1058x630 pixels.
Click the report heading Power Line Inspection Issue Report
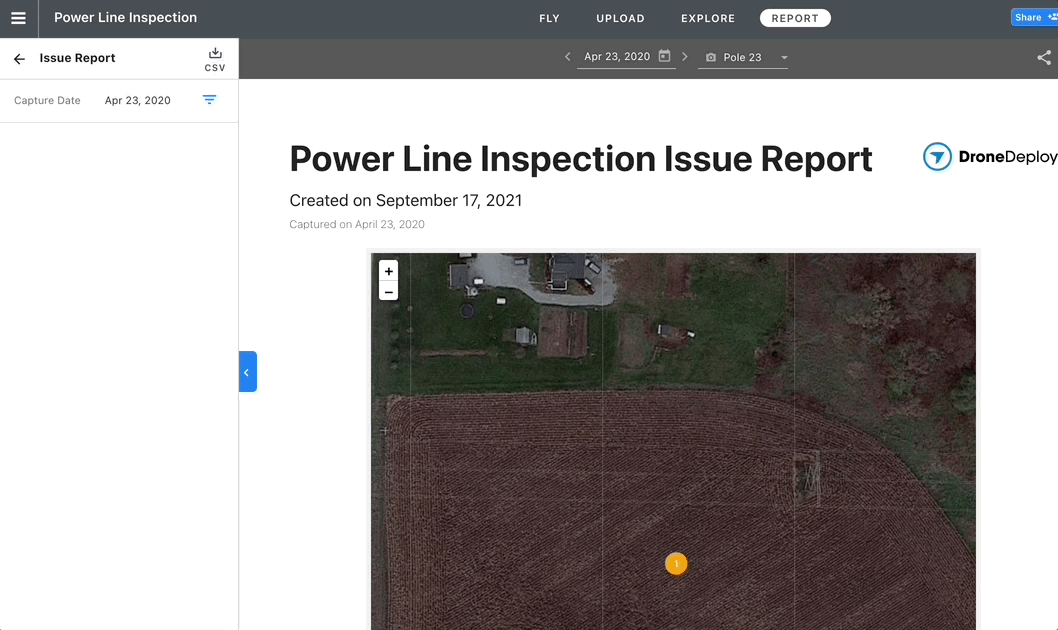(580, 159)
